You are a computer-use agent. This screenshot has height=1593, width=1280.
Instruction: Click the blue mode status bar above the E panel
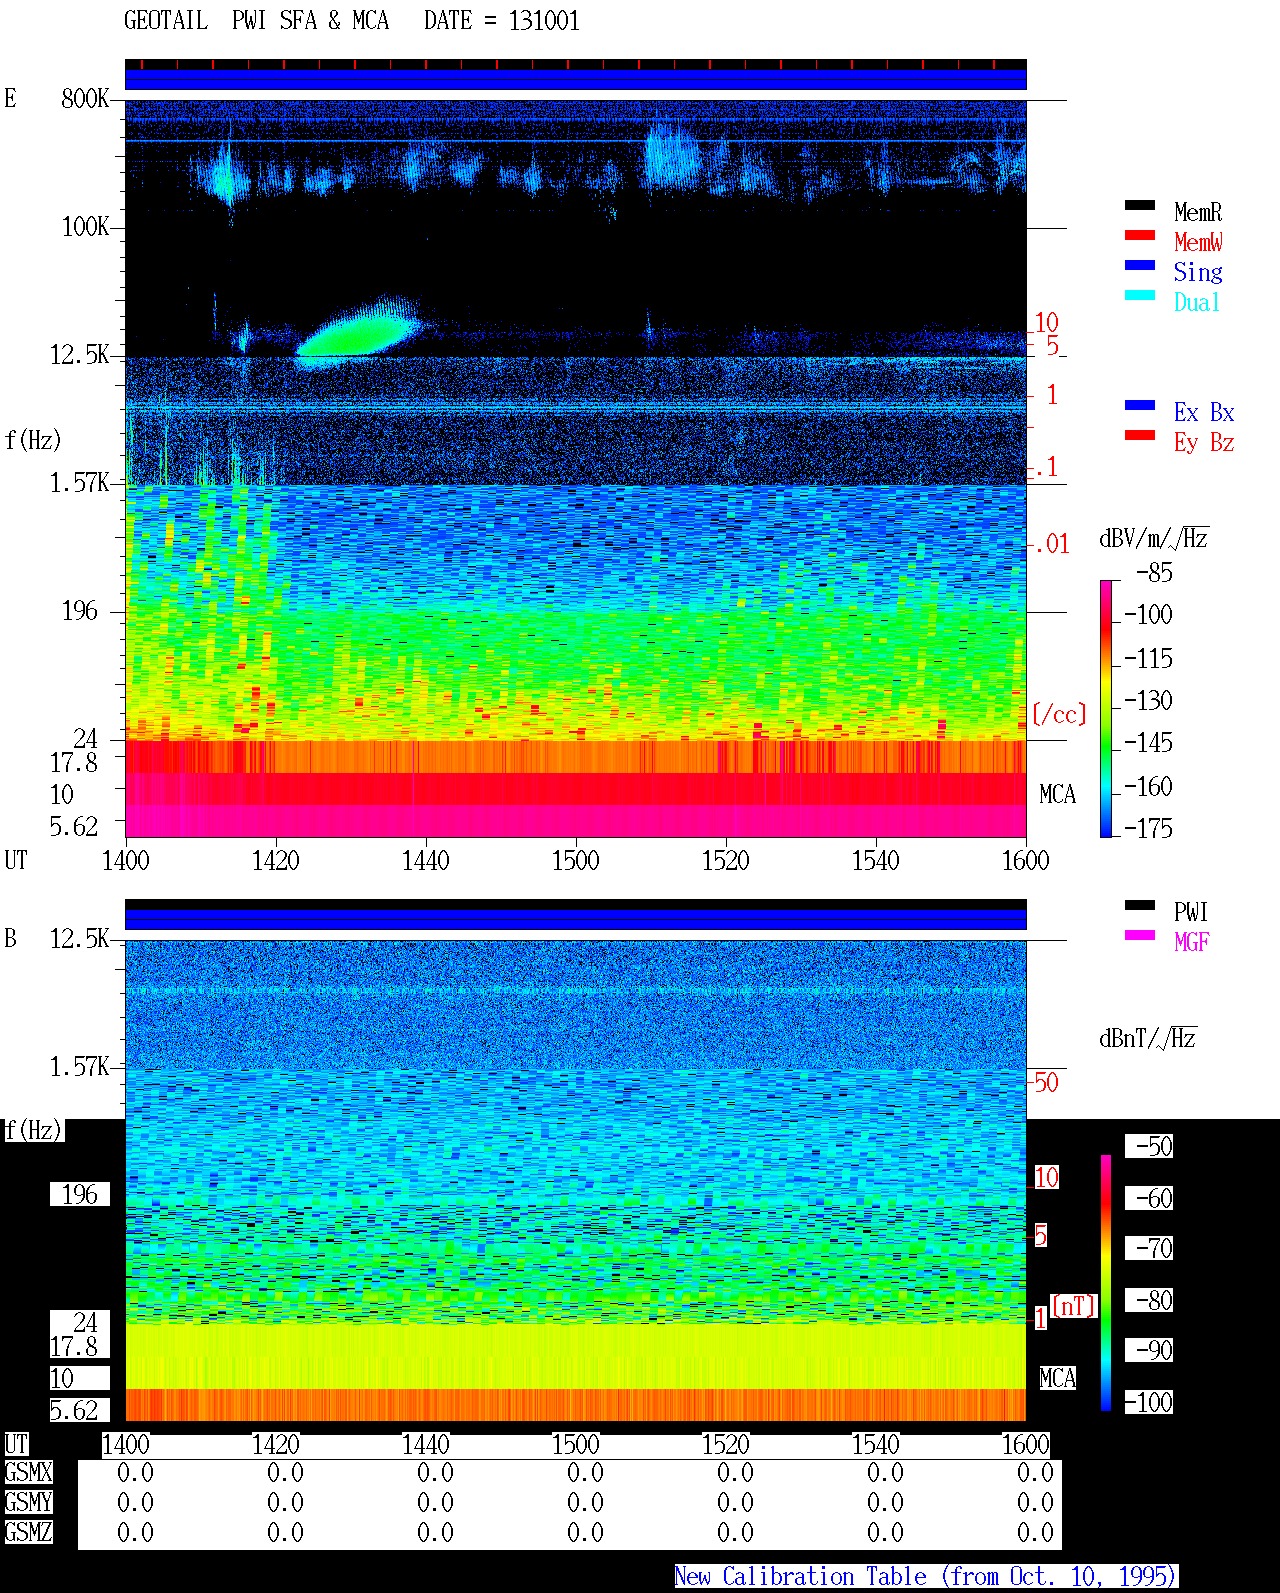[575, 79]
